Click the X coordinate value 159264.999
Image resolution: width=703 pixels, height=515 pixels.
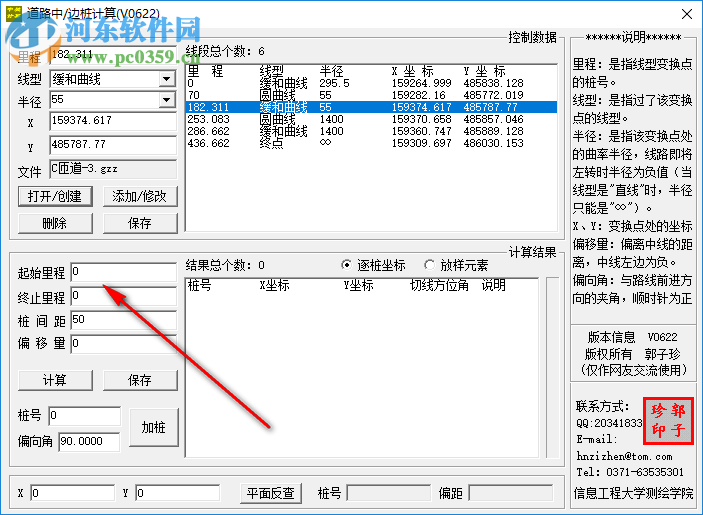pos(421,83)
